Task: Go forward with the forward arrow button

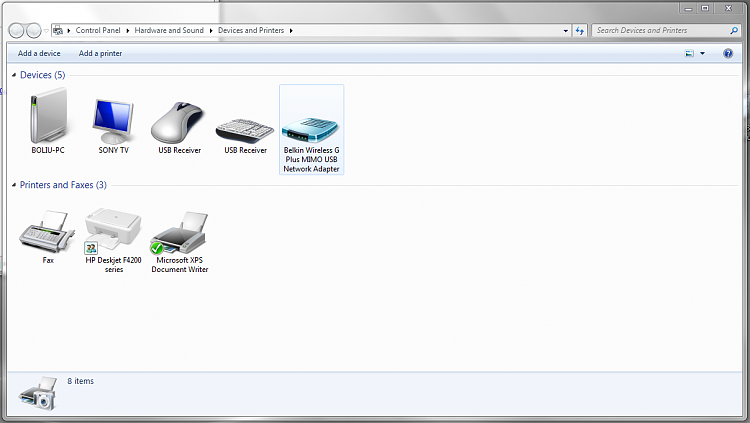Action: (33, 31)
